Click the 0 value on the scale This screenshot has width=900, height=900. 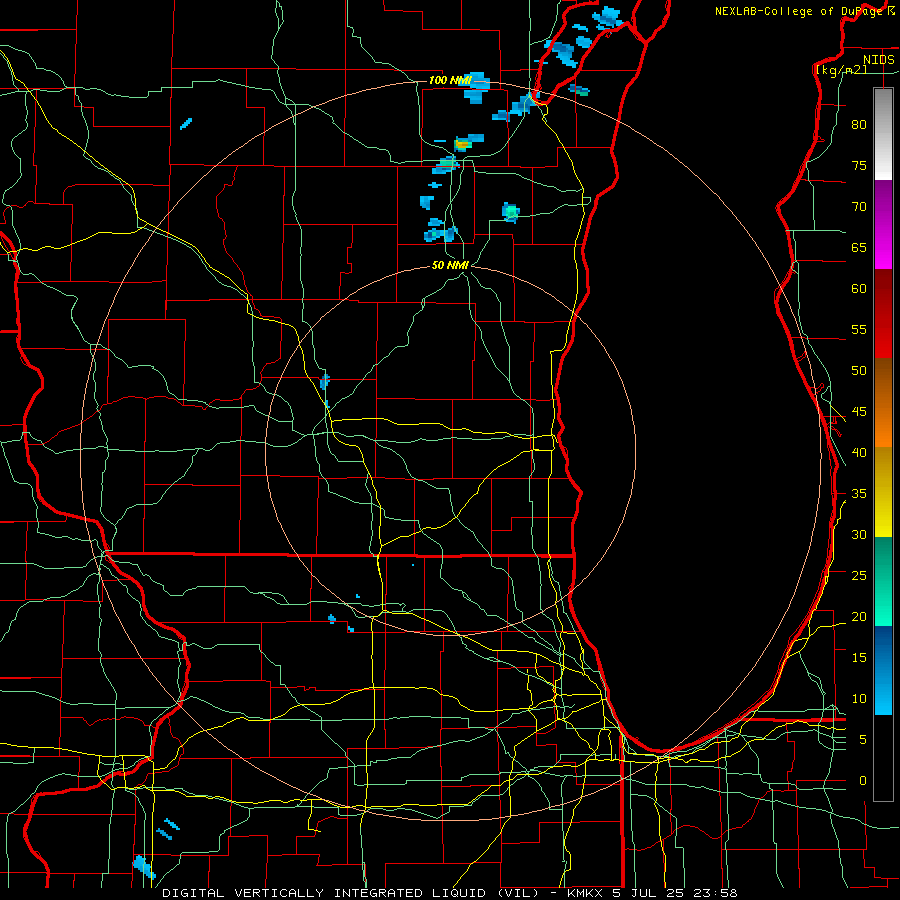point(863,781)
